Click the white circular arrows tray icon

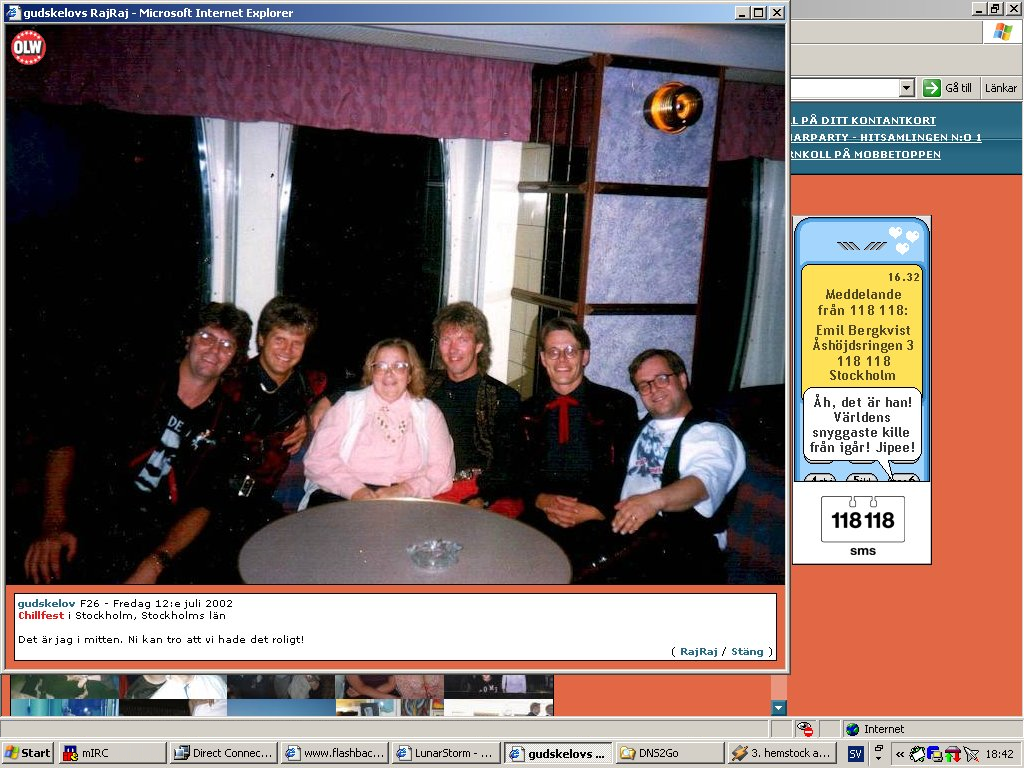tap(918, 754)
